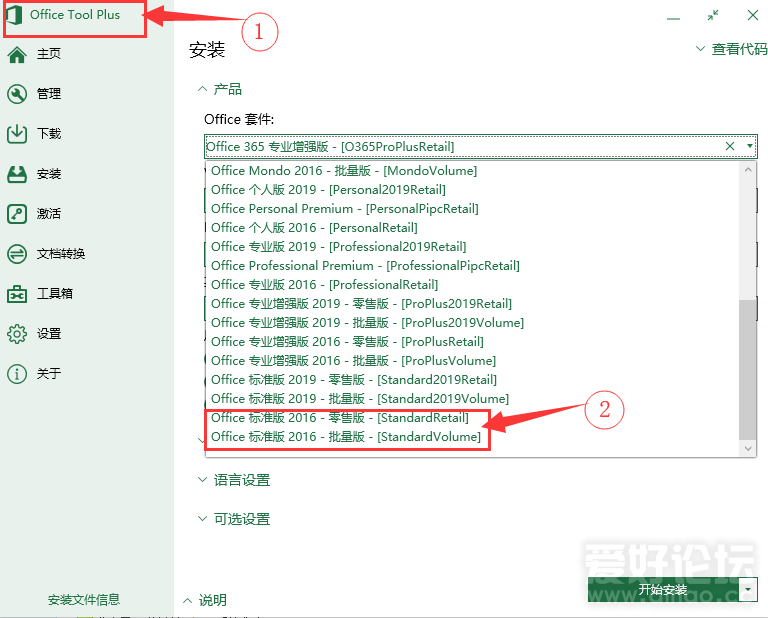Toggle the Office 套件 combo box arrow
The image size is (768, 618).
pyautogui.click(x=749, y=146)
